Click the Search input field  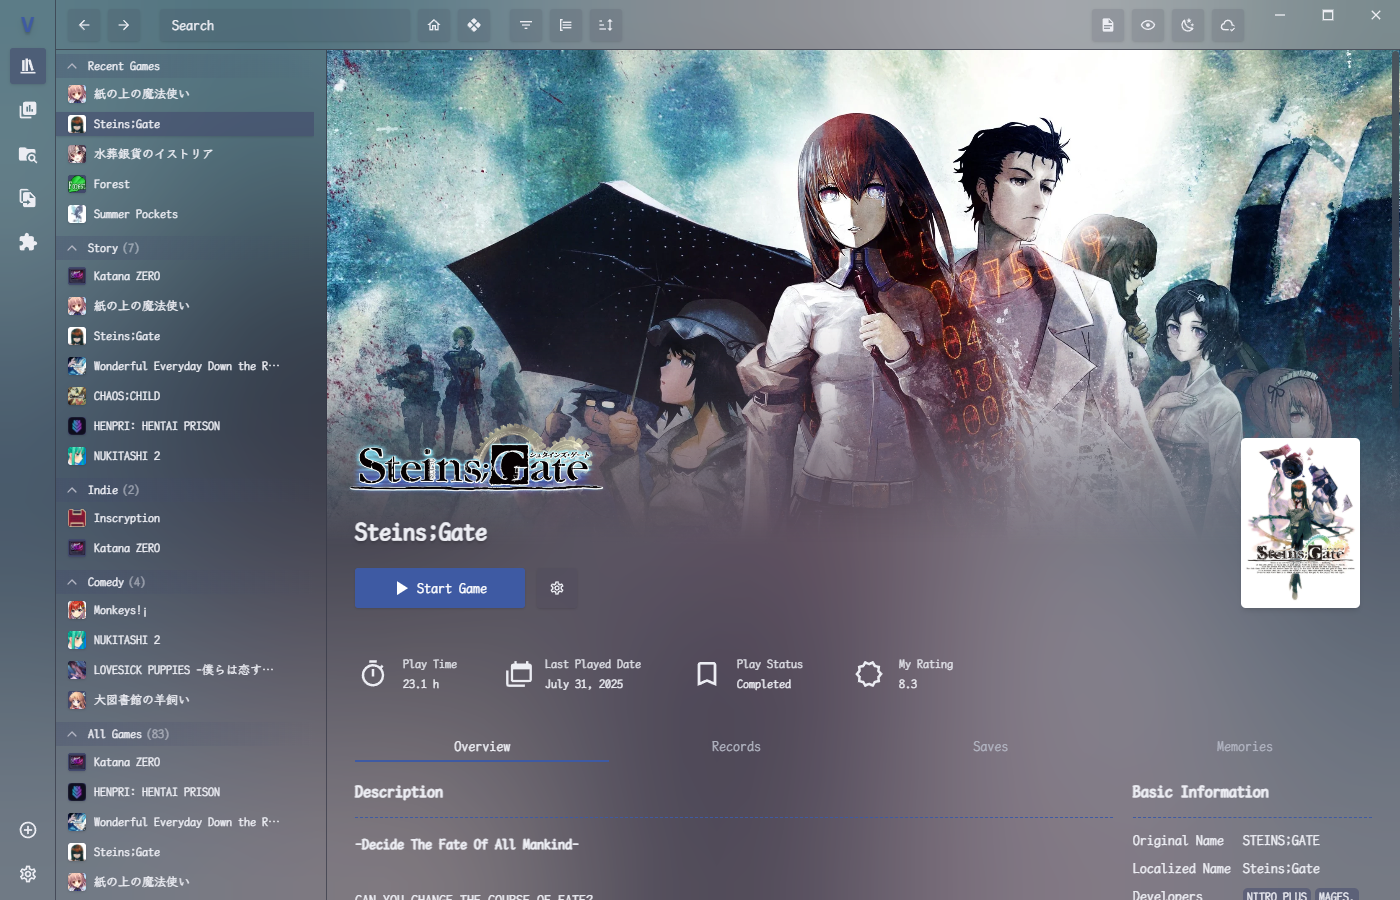point(284,25)
